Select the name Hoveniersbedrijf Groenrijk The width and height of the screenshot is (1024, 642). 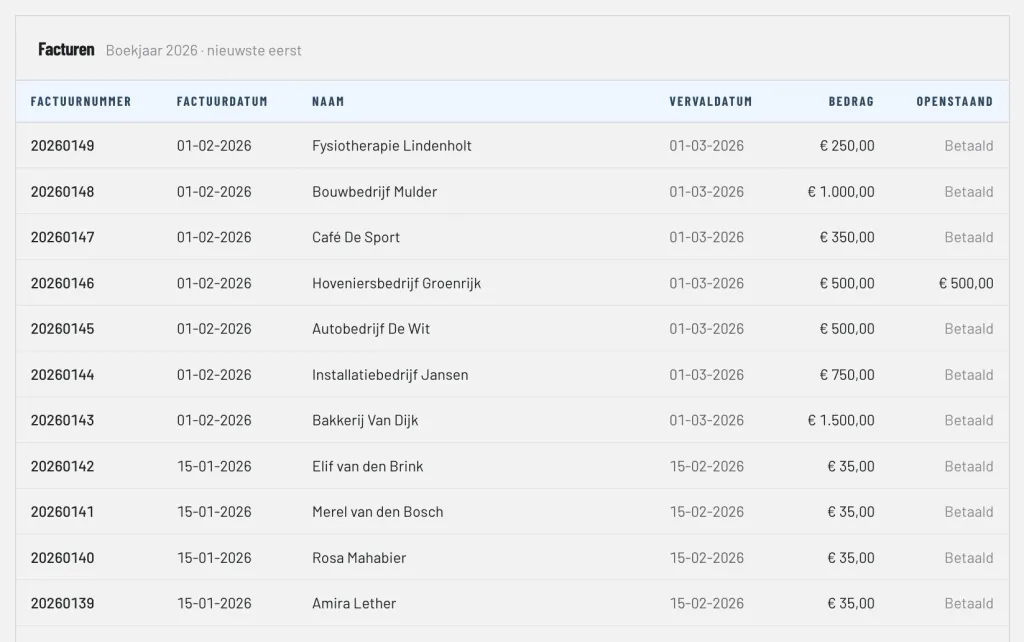396,283
